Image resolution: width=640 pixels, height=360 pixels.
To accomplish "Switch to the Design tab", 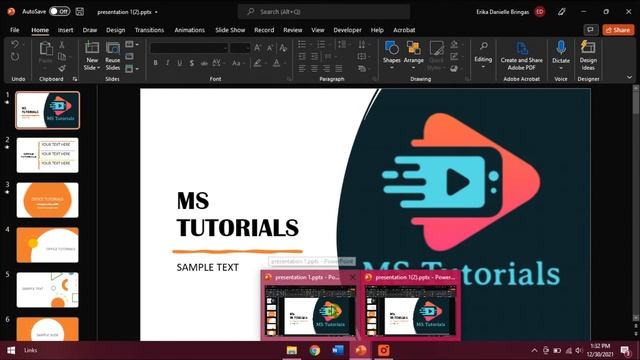I will pos(116,30).
